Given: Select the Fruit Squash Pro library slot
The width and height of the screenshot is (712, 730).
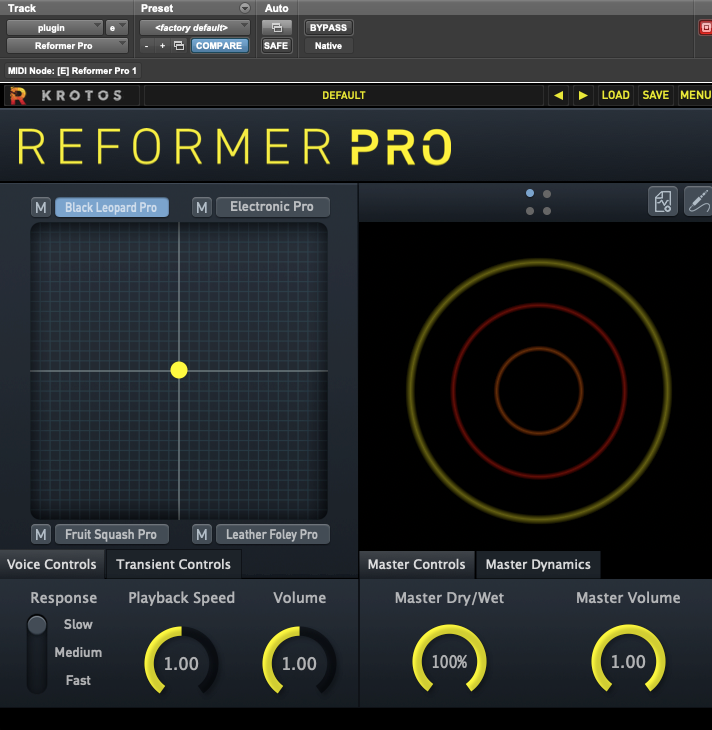Looking at the screenshot, I should click(x=112, y=534).
